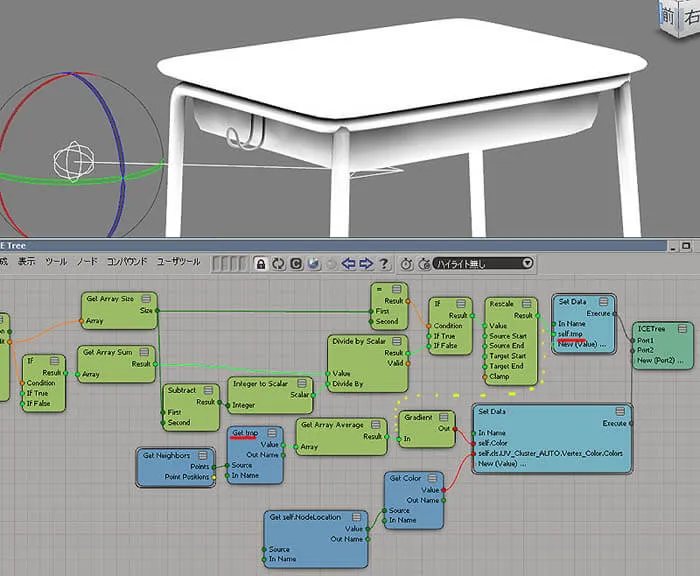Viewport: 700px width, 576px height.
Task: Collapse the Gradient node via its icon
Action: pos(443,417)
